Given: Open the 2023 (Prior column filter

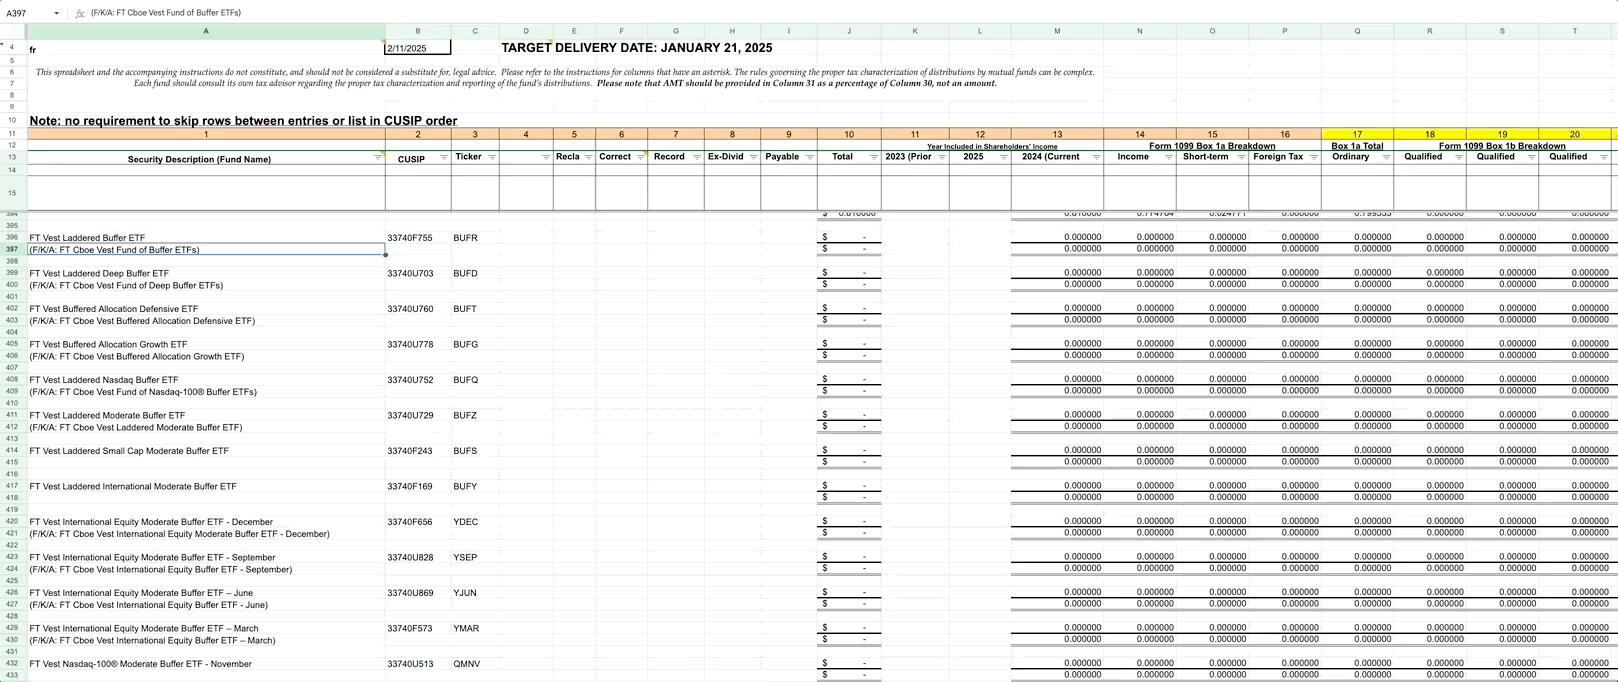Looking at the screenshot, I should pyautogui.click(x=942, y=157).
